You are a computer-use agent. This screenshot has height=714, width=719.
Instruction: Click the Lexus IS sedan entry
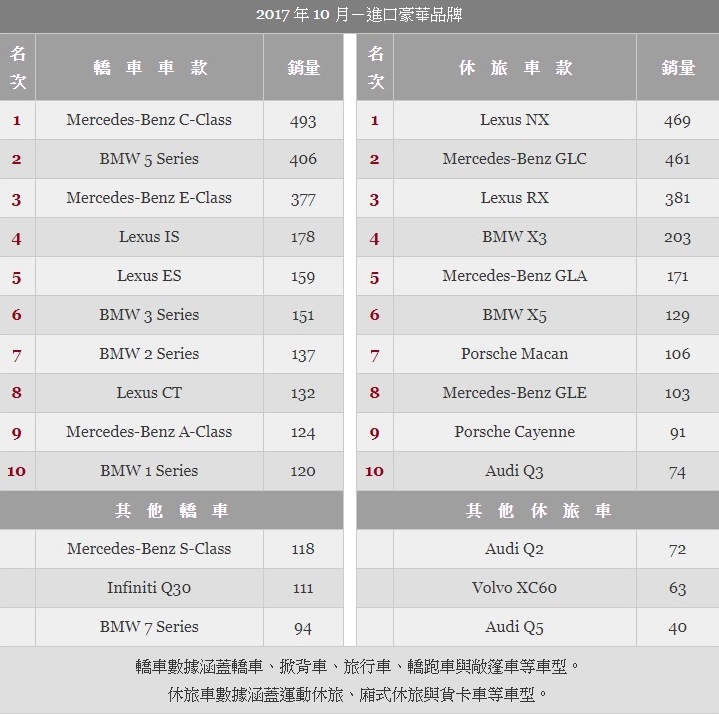tap(149, 237)
